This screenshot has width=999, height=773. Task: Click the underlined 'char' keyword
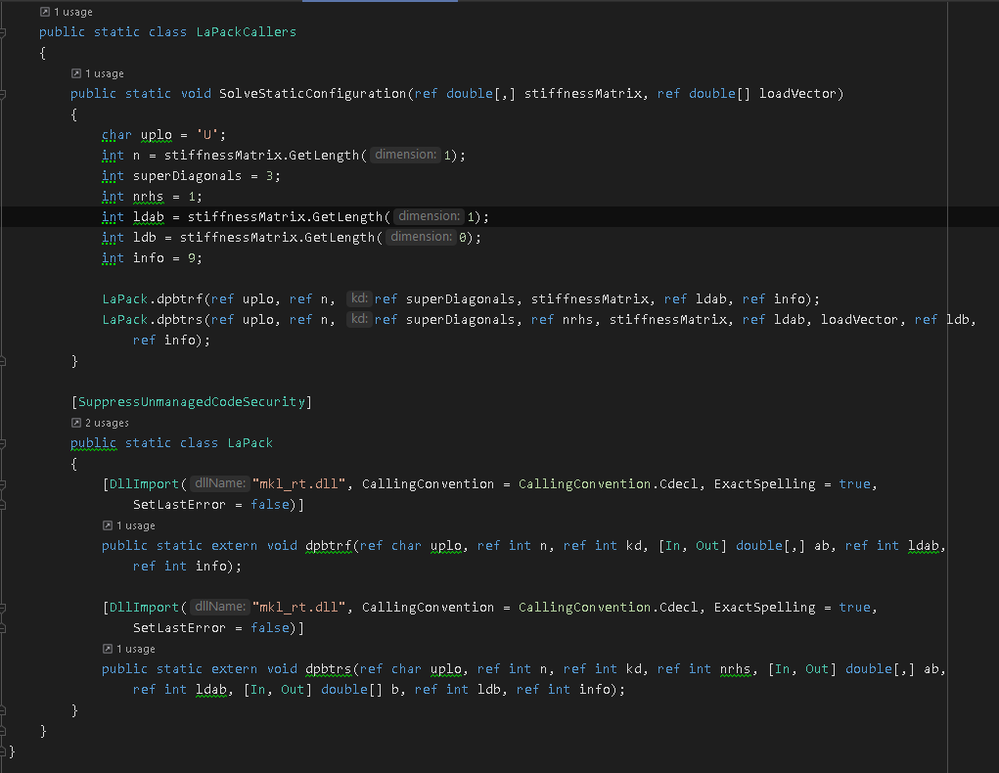click(x=117, y=135)
